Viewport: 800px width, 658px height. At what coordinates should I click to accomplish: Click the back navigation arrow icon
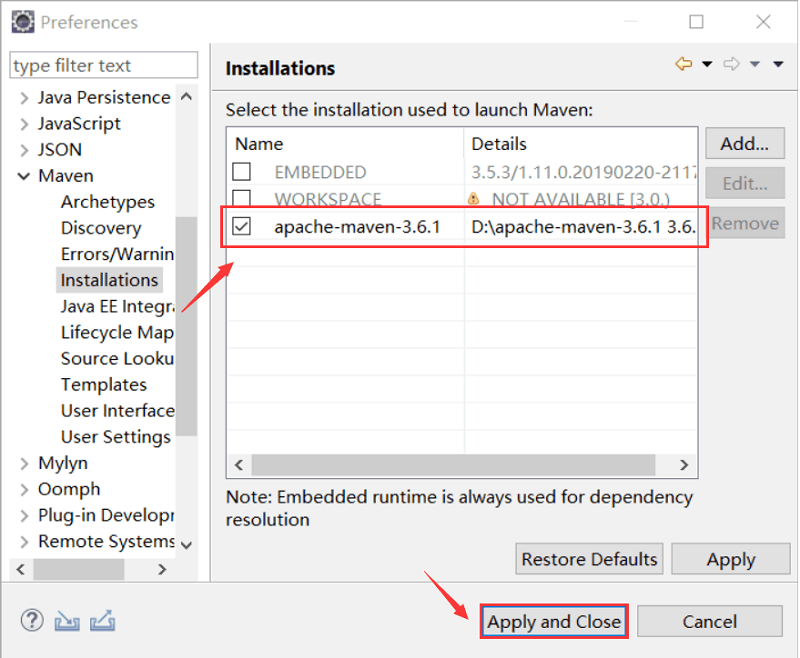click(684, 64)
